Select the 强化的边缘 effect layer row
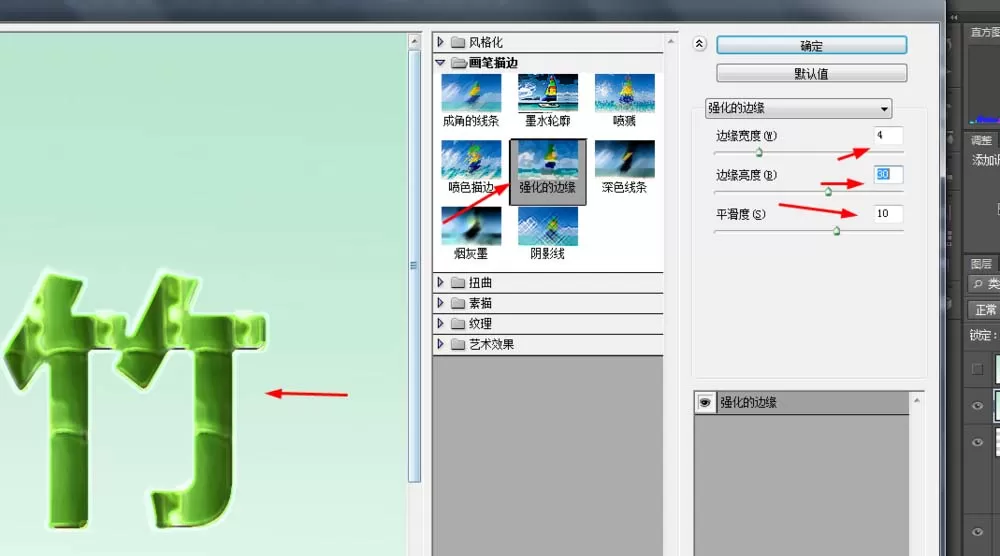Viewport: 1000px width, 556px height. pyautogui.click(x=802, y=402)
